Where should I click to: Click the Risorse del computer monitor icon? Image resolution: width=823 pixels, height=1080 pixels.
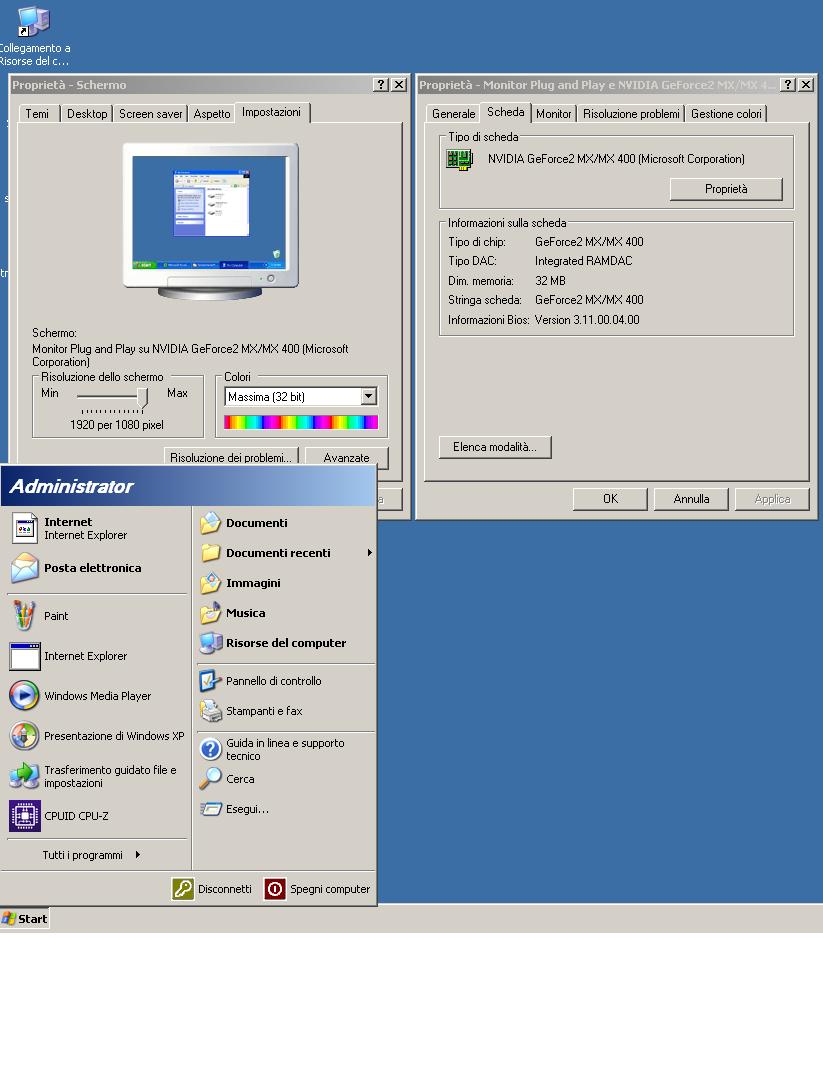pos(210,643)
